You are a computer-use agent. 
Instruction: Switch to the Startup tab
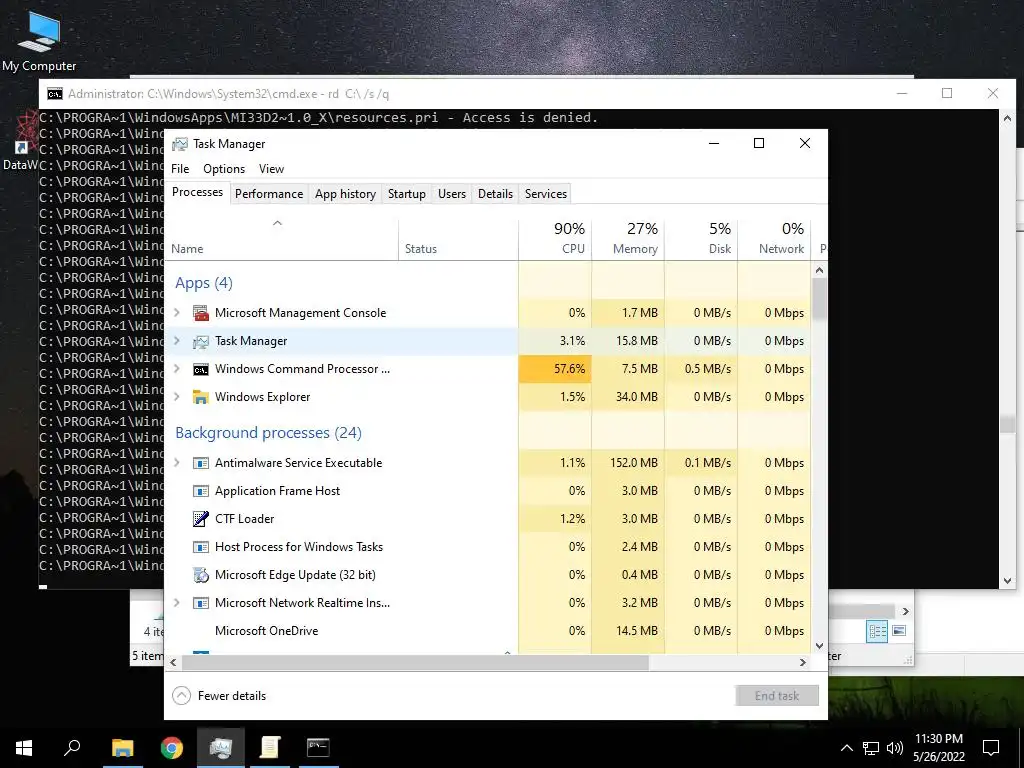(x=407, y=194)
